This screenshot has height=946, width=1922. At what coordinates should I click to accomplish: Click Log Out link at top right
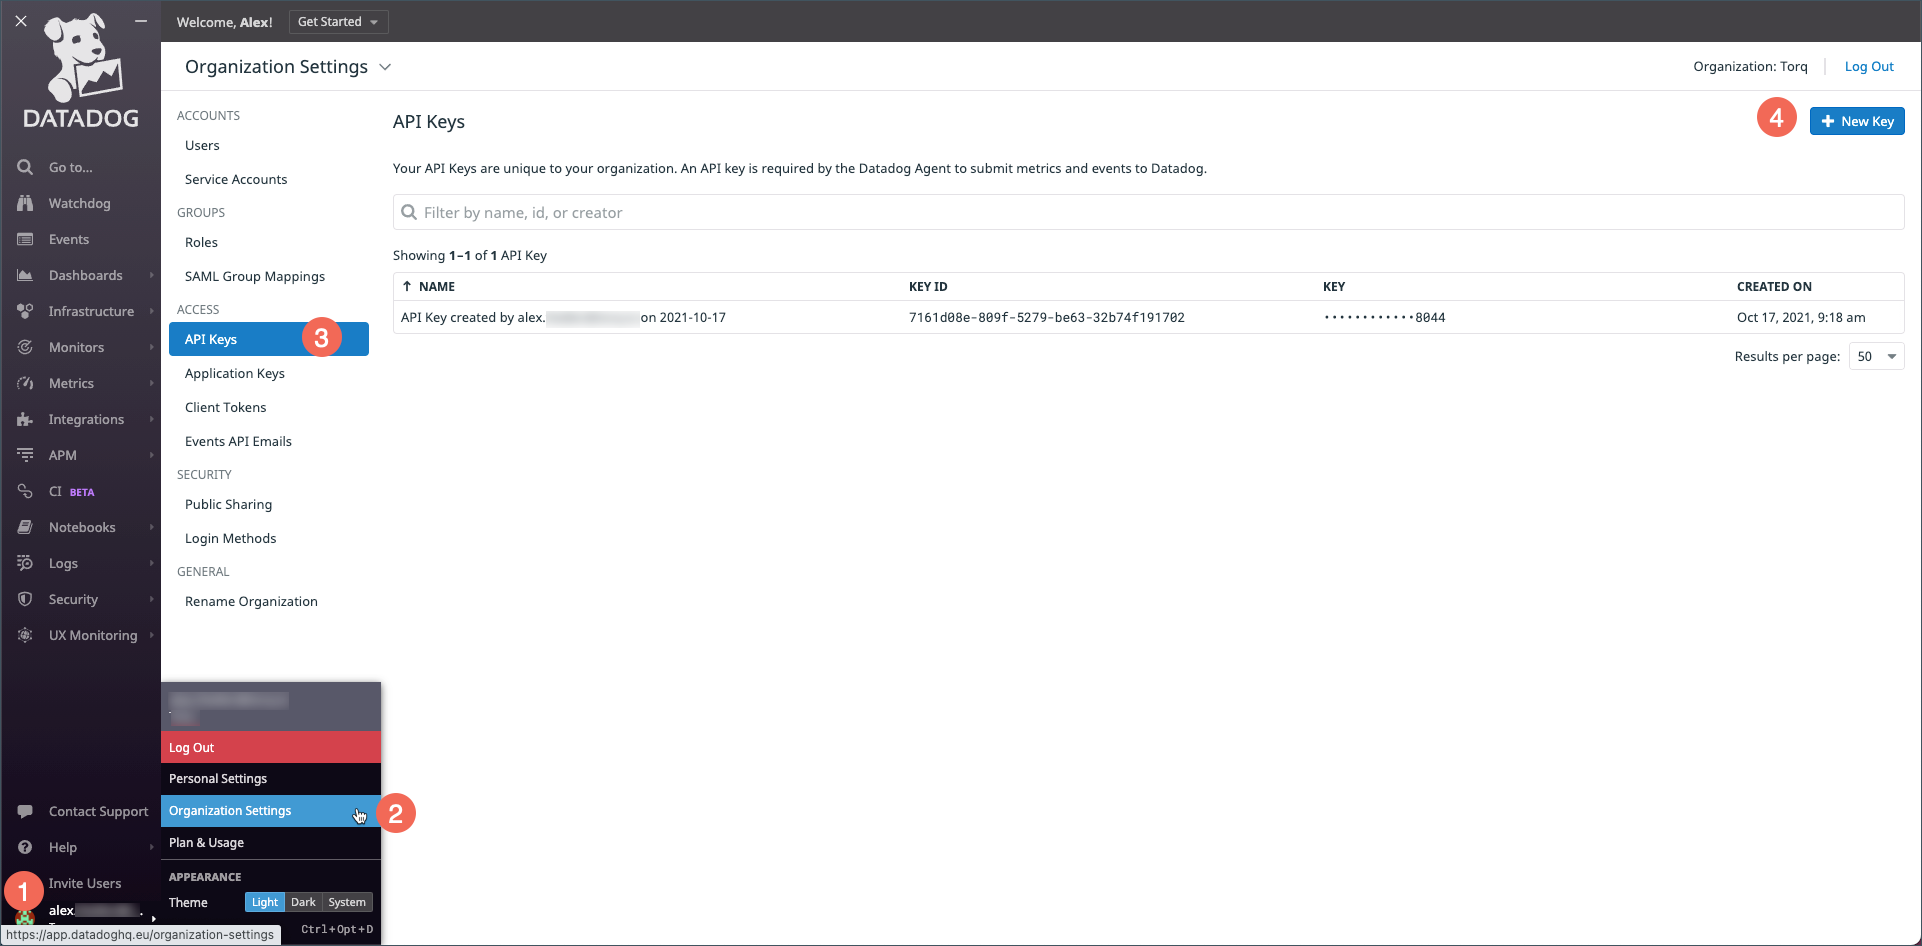(1869, 66)
